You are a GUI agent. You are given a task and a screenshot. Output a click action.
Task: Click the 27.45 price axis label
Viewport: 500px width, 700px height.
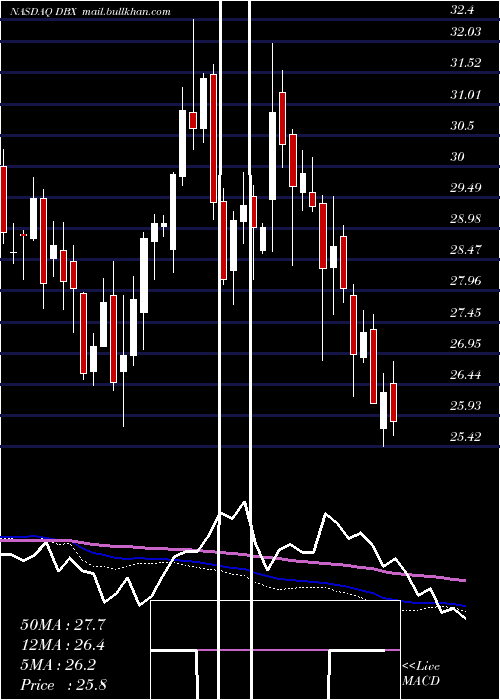point(466,312)
